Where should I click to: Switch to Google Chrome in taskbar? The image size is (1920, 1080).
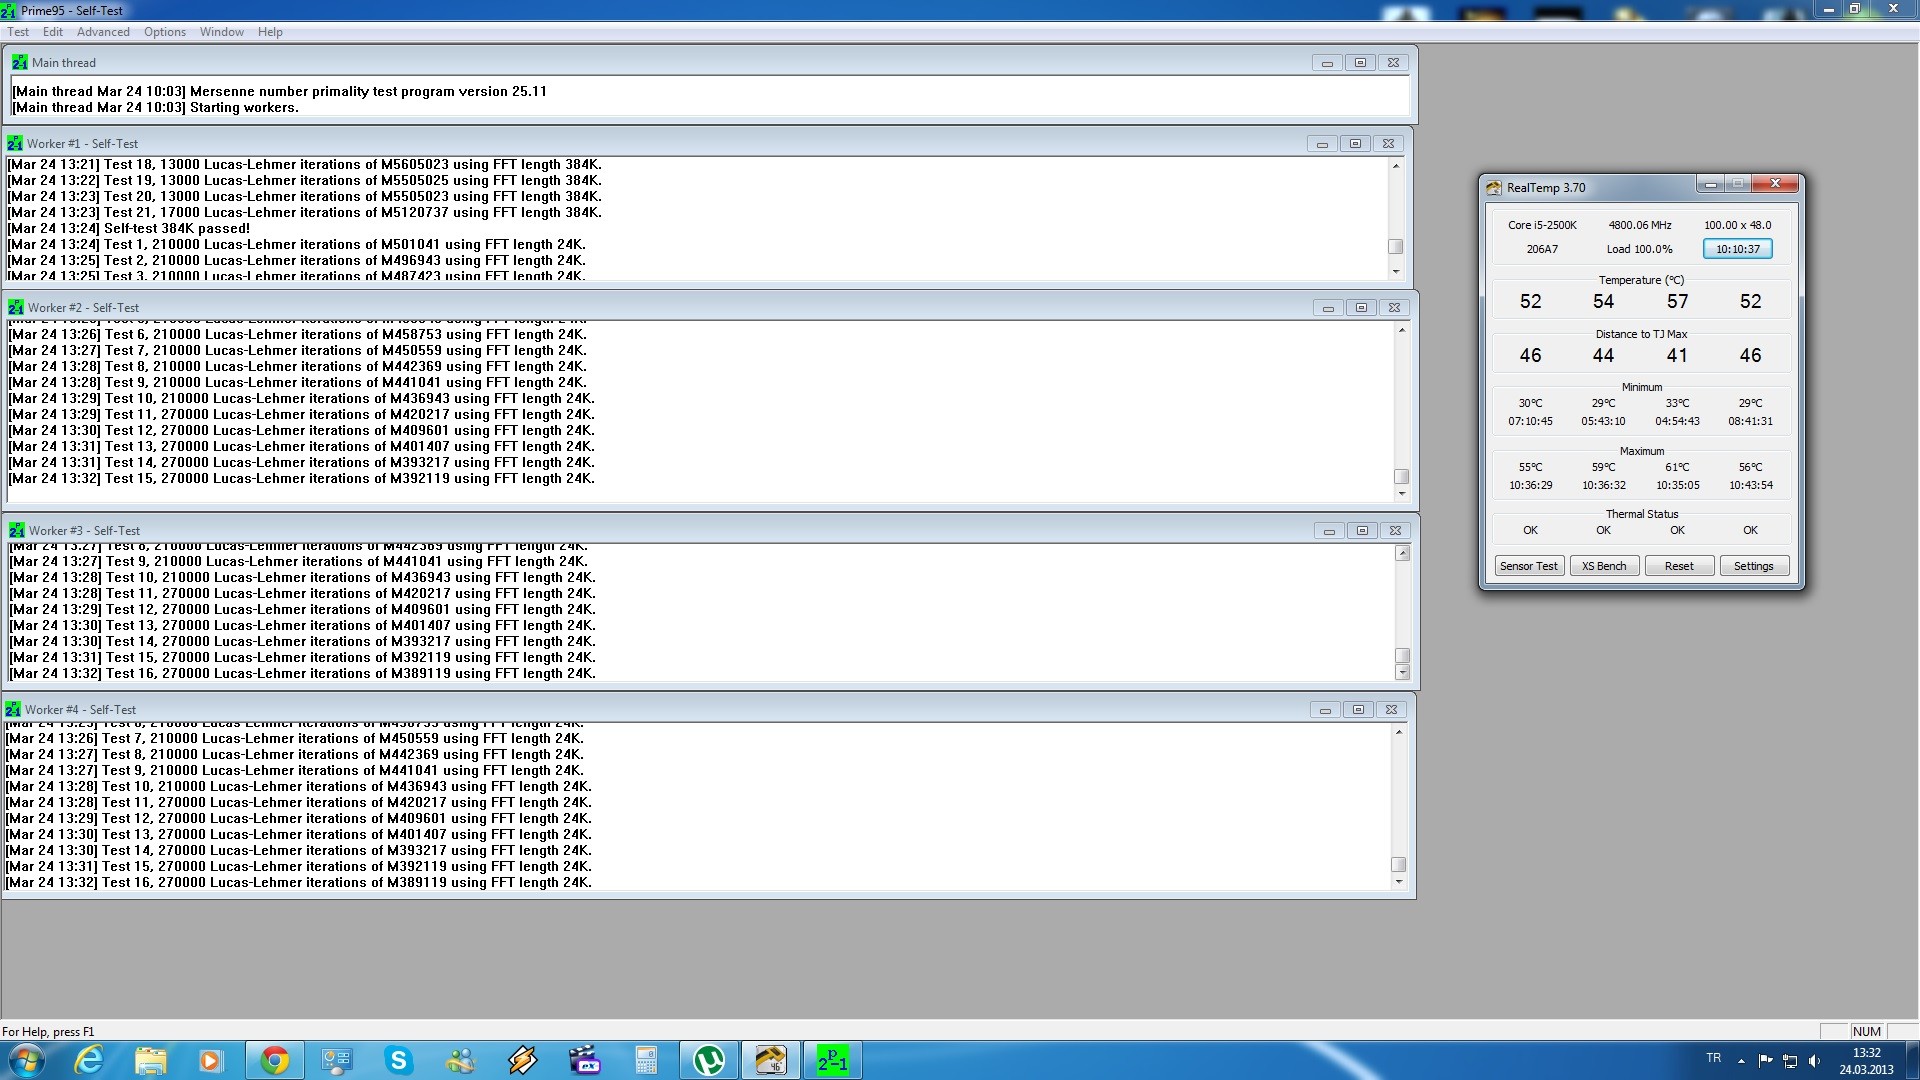click(x=275, y=1060)
